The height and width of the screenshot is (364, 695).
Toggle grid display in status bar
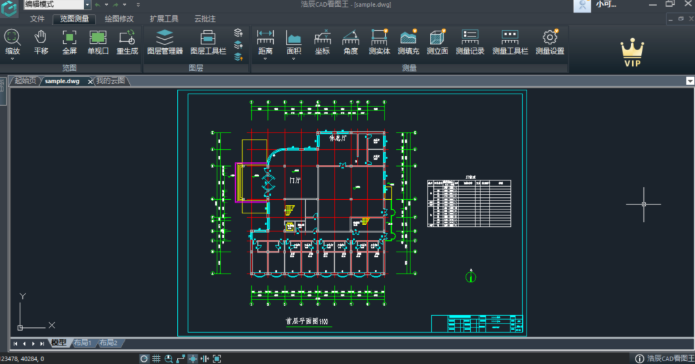pos(156,359)
